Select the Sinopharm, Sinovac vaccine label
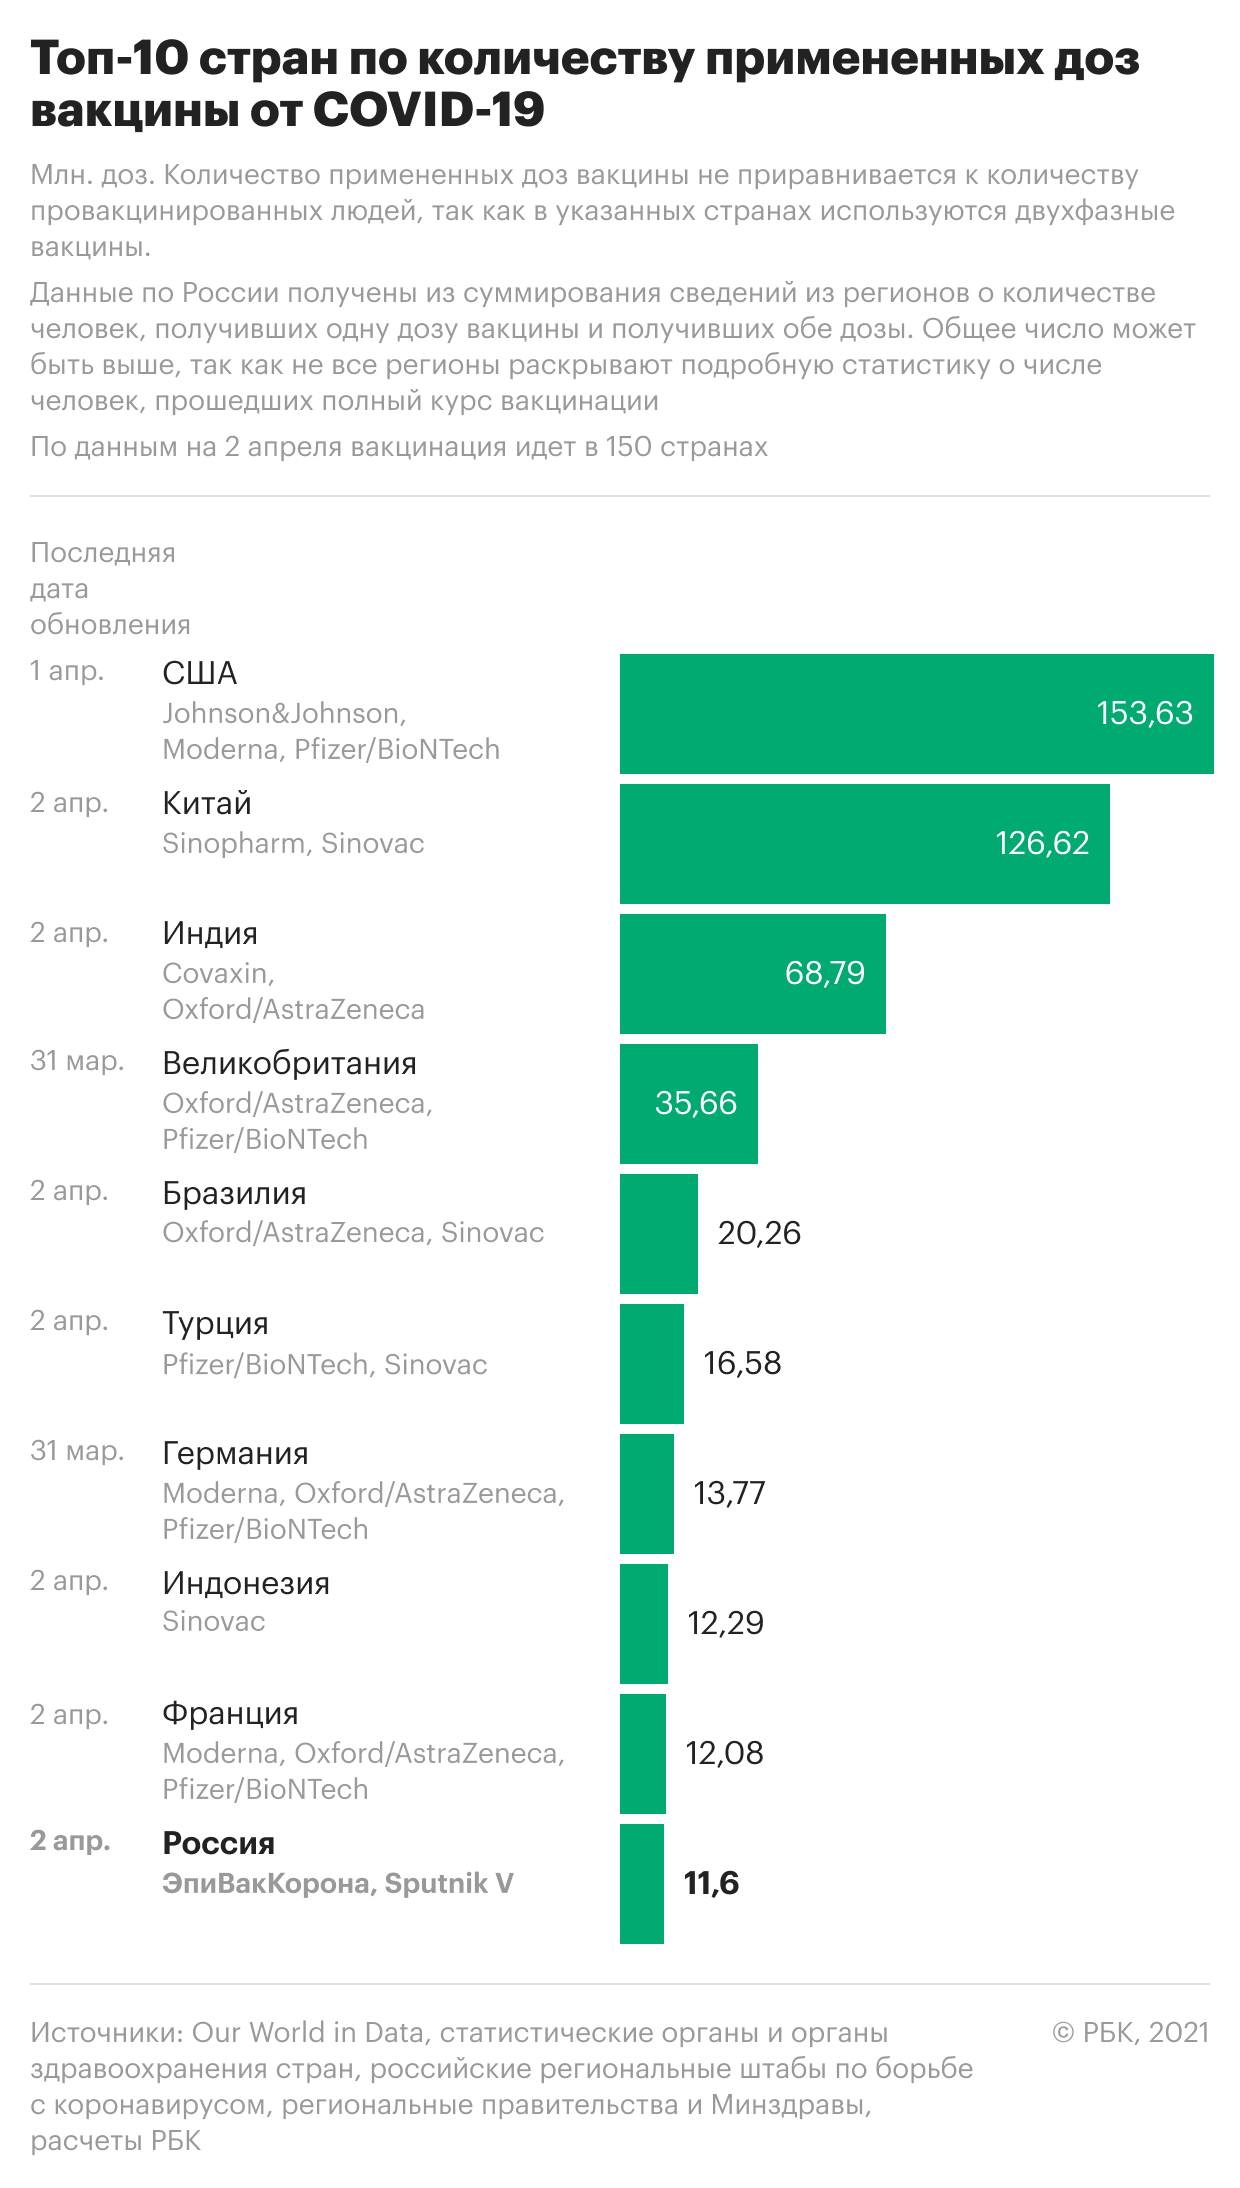Image resolution: width=1240 pixels, height=2188 pixels. pos(294,844)
